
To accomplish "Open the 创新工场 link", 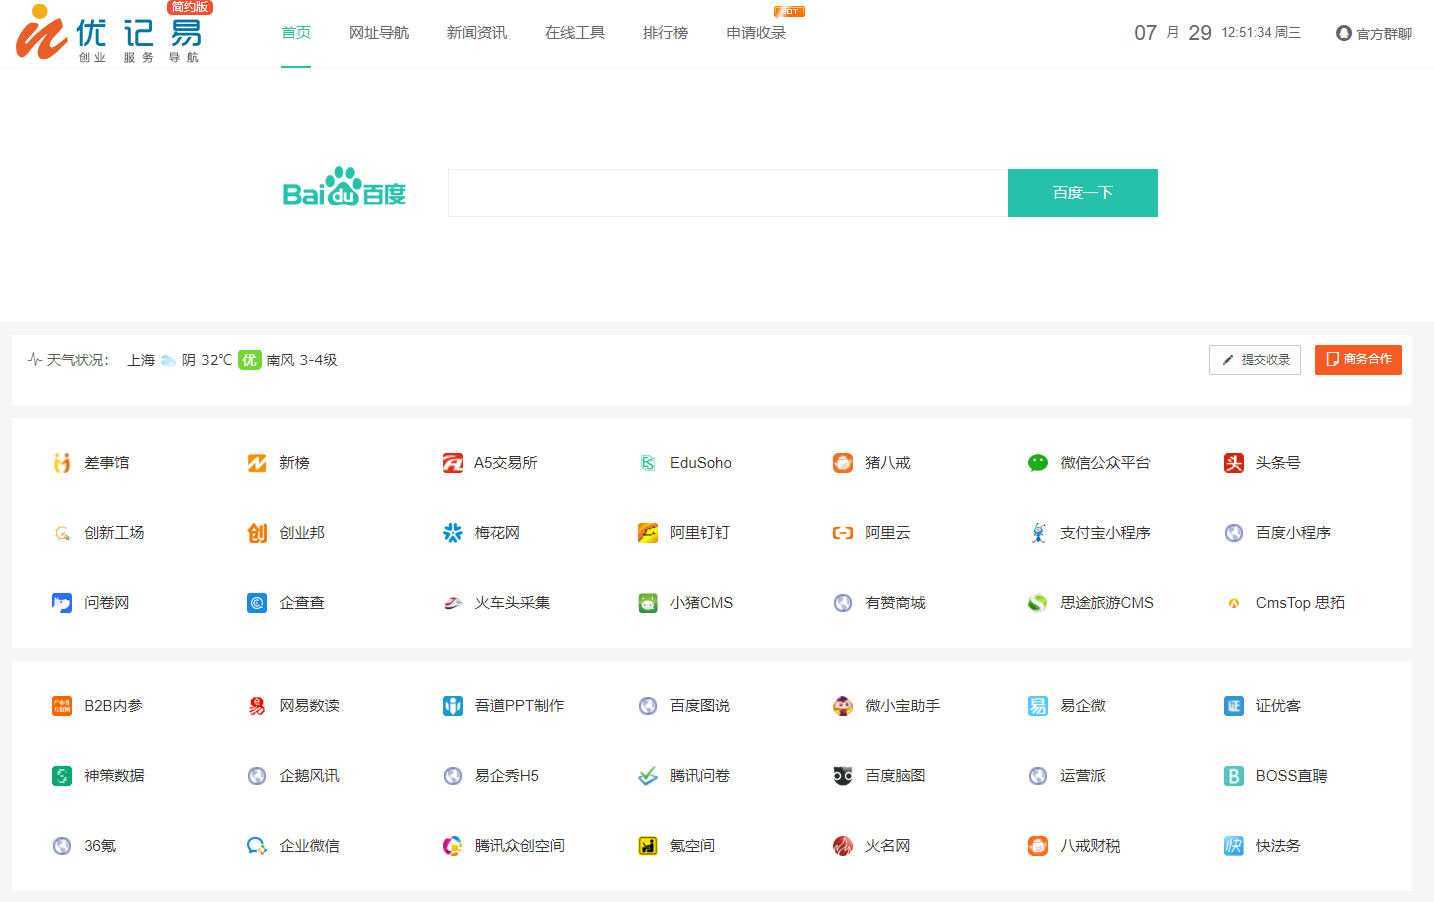I will [114, 533].
